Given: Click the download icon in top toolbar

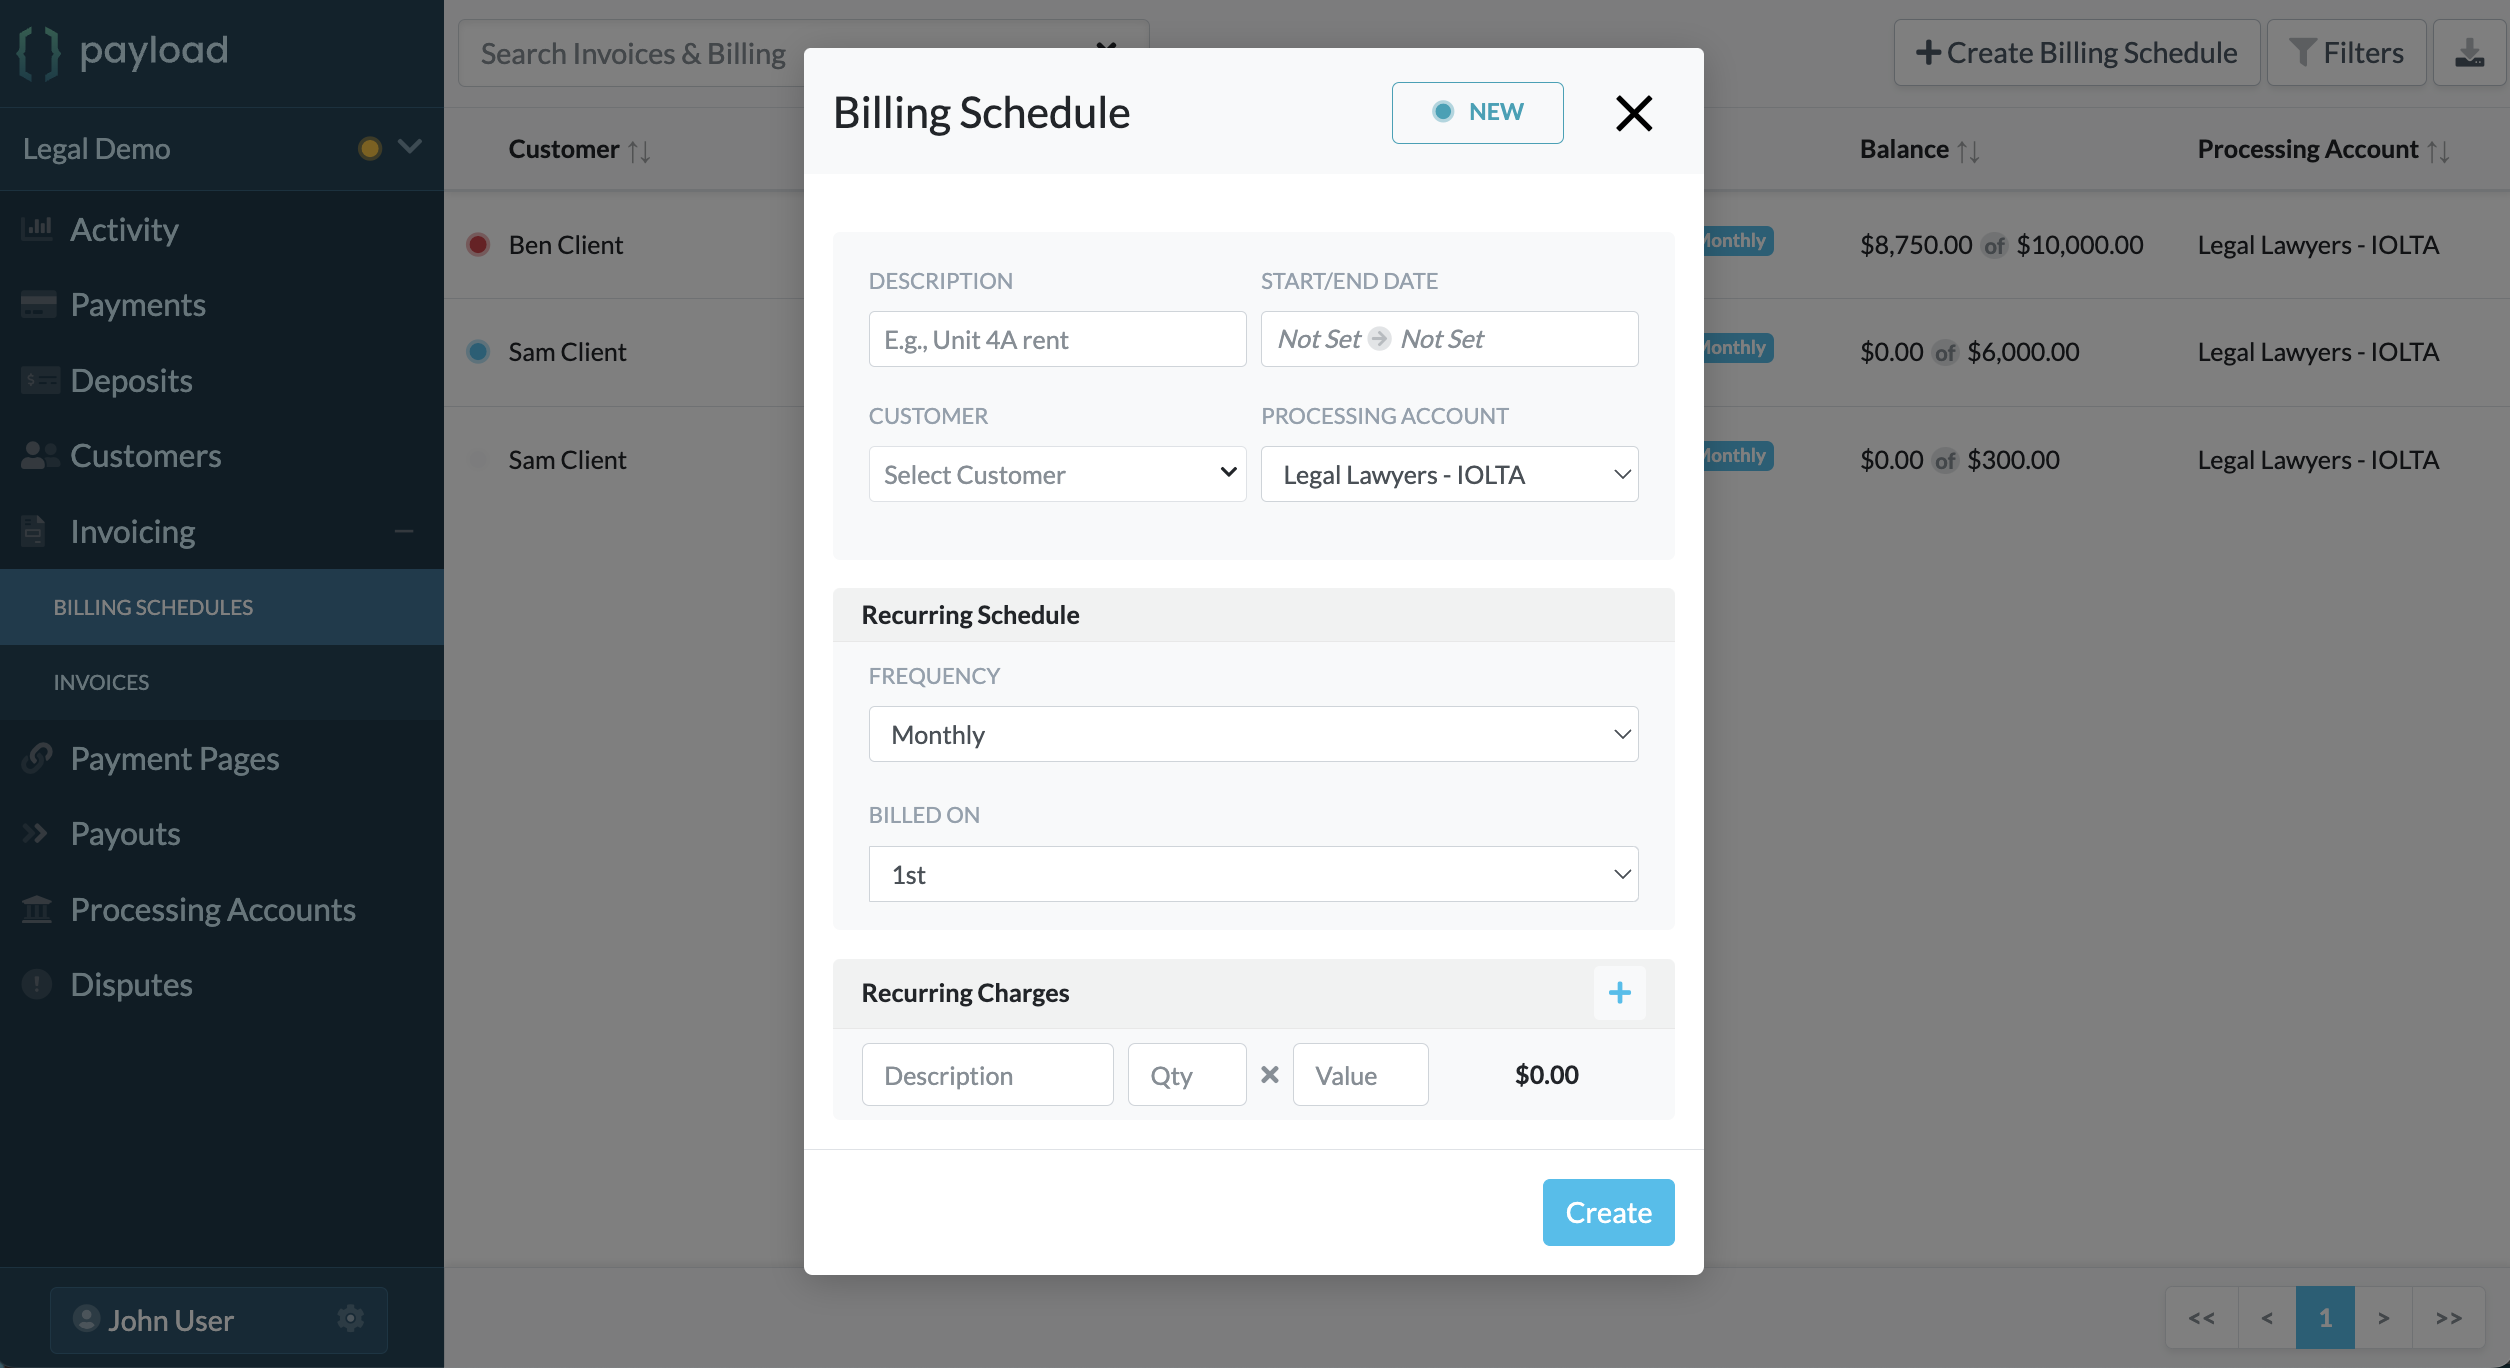Looking at the screenshot, I should (x=2470, y=53).
